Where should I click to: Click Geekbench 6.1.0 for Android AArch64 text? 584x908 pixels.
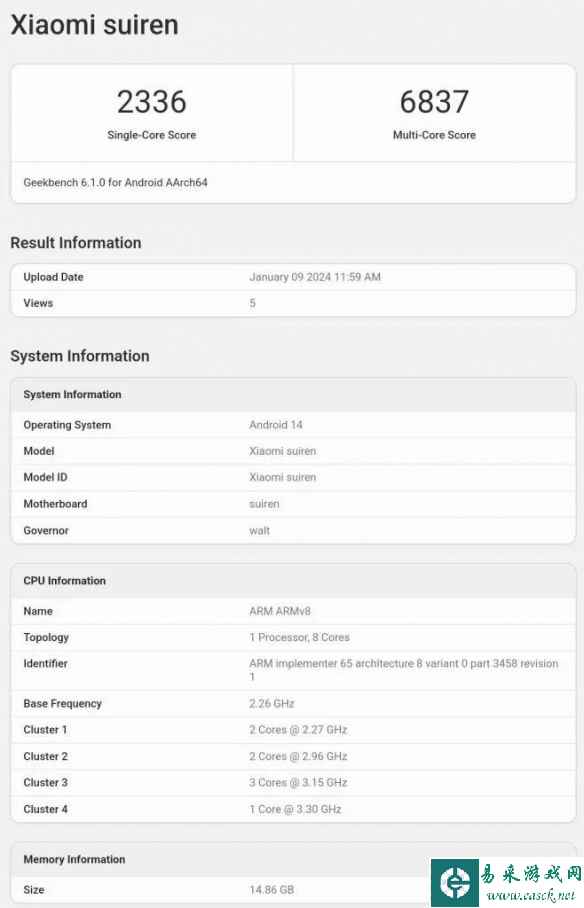(115, 182)
